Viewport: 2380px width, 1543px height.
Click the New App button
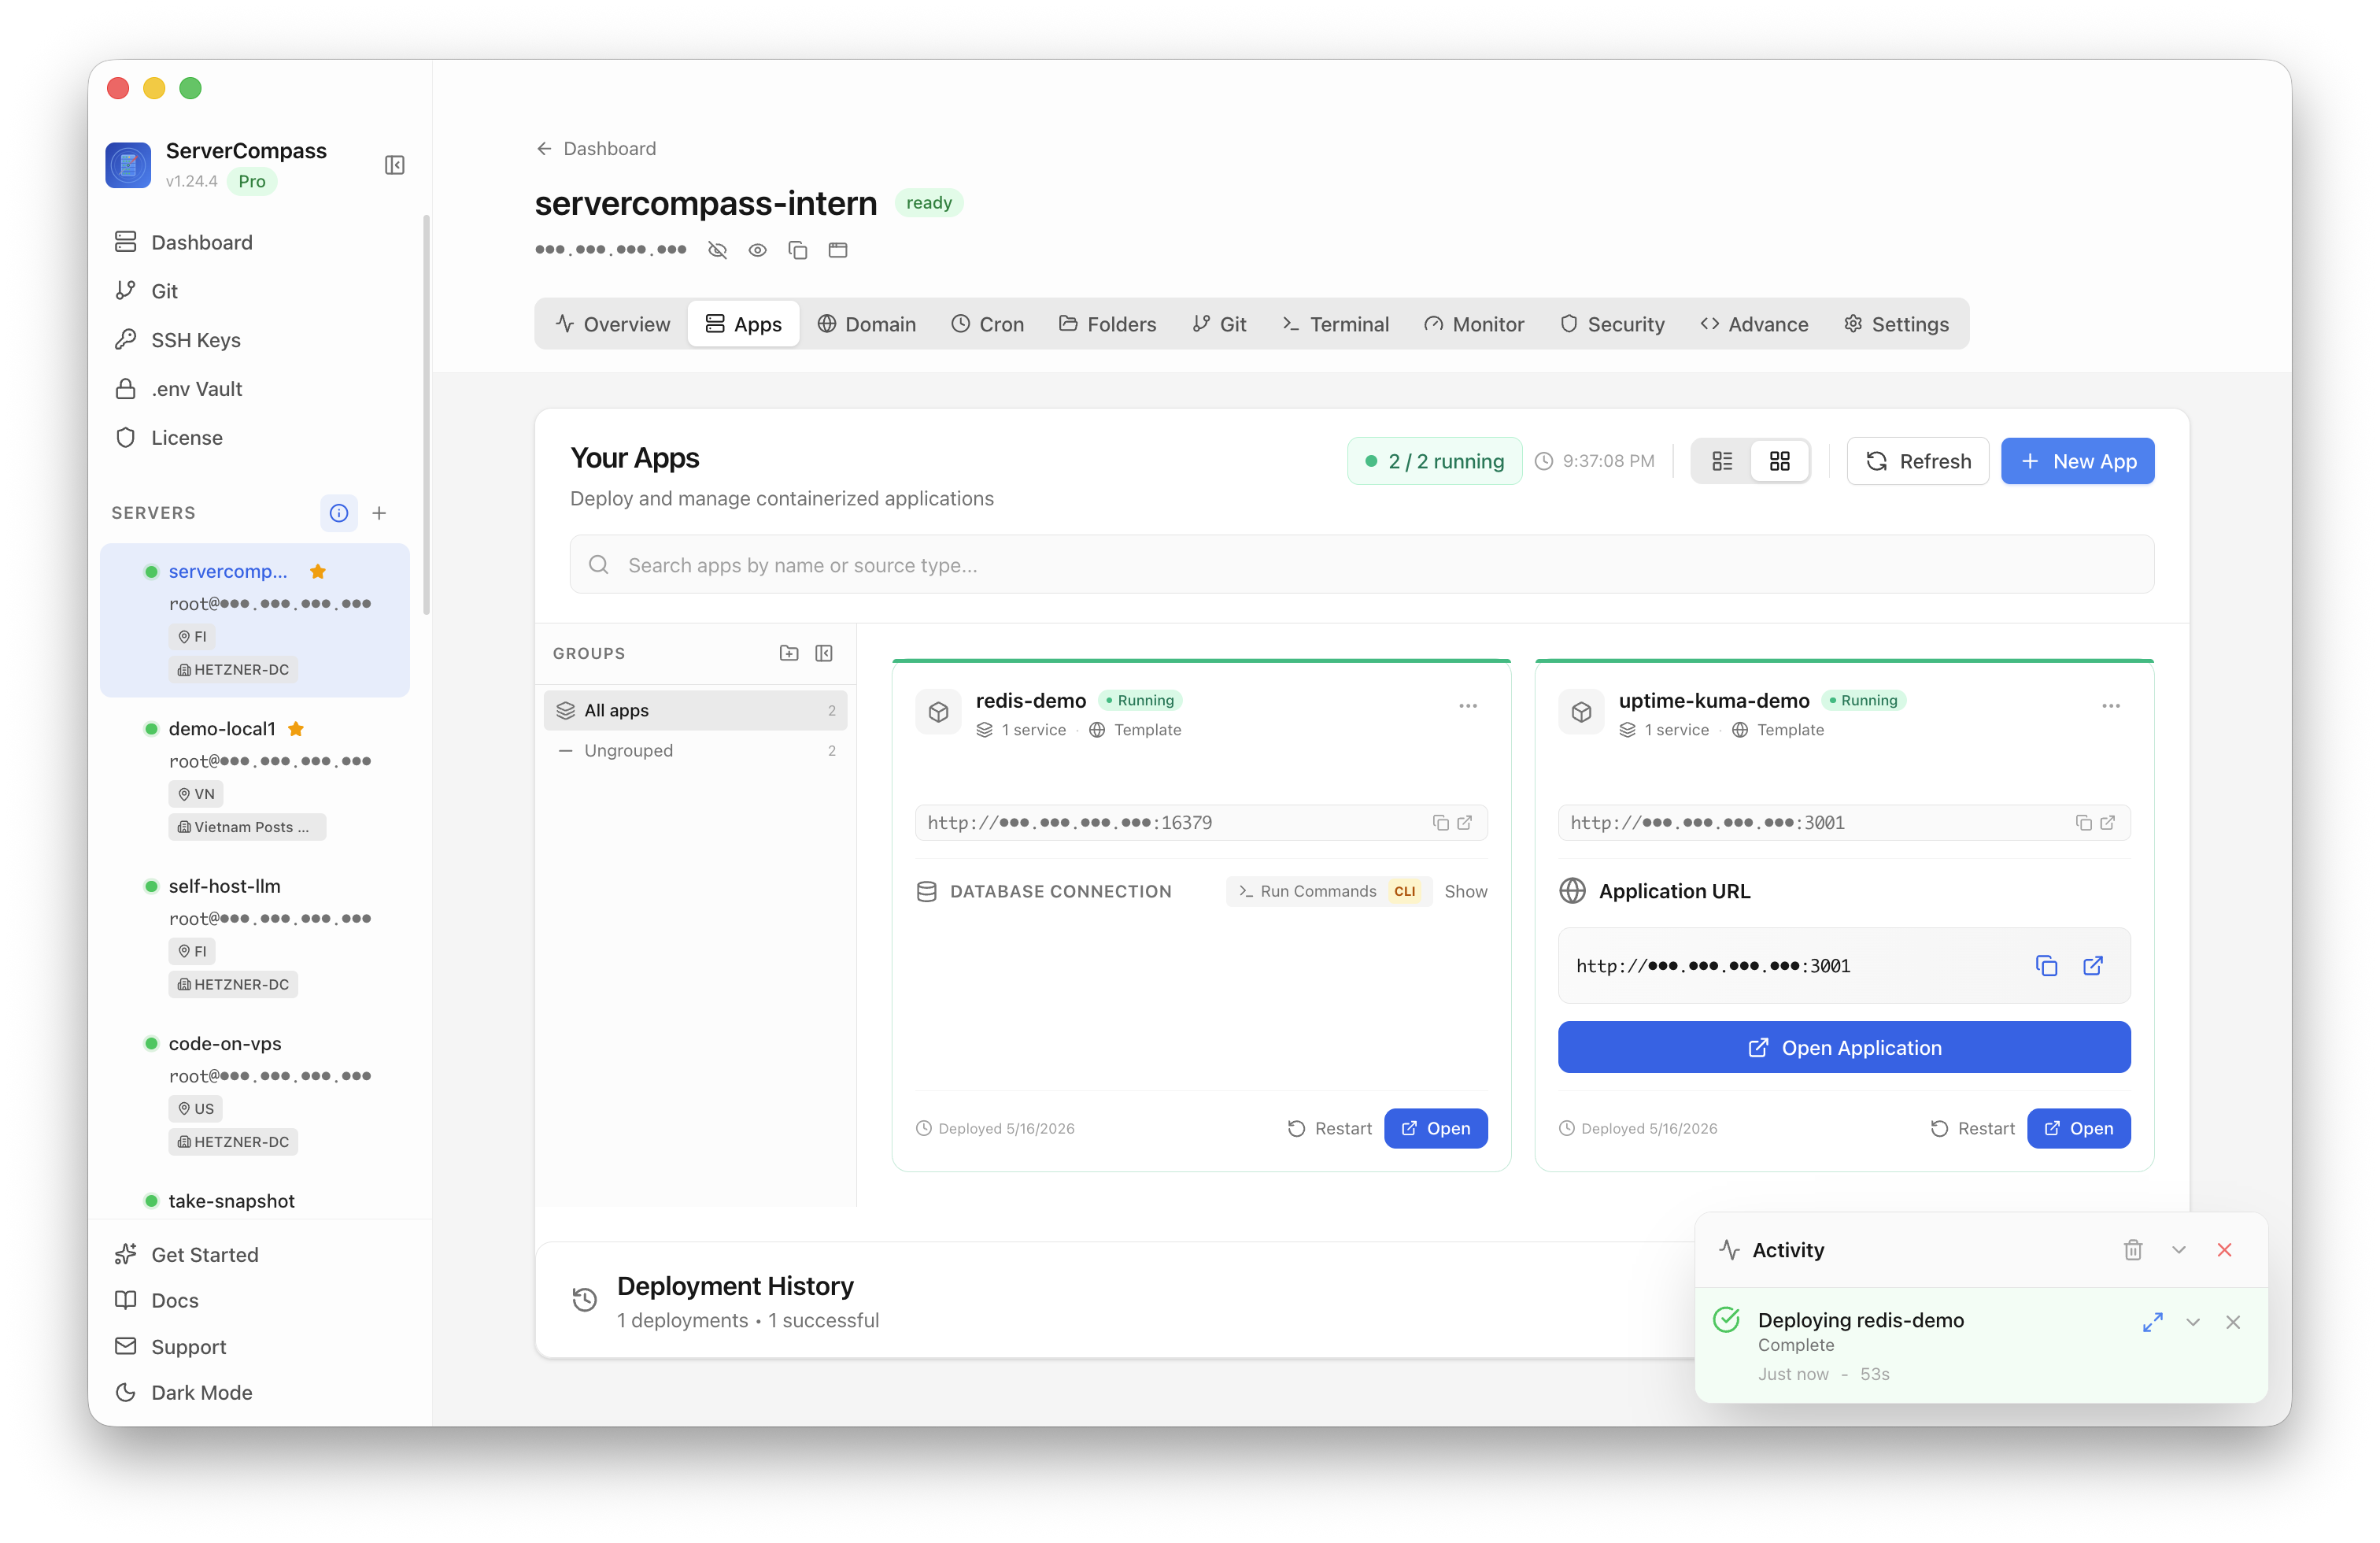tap(2077, 461)
